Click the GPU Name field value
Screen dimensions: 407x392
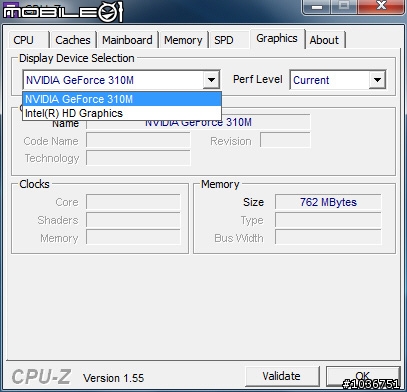point(198,122)
